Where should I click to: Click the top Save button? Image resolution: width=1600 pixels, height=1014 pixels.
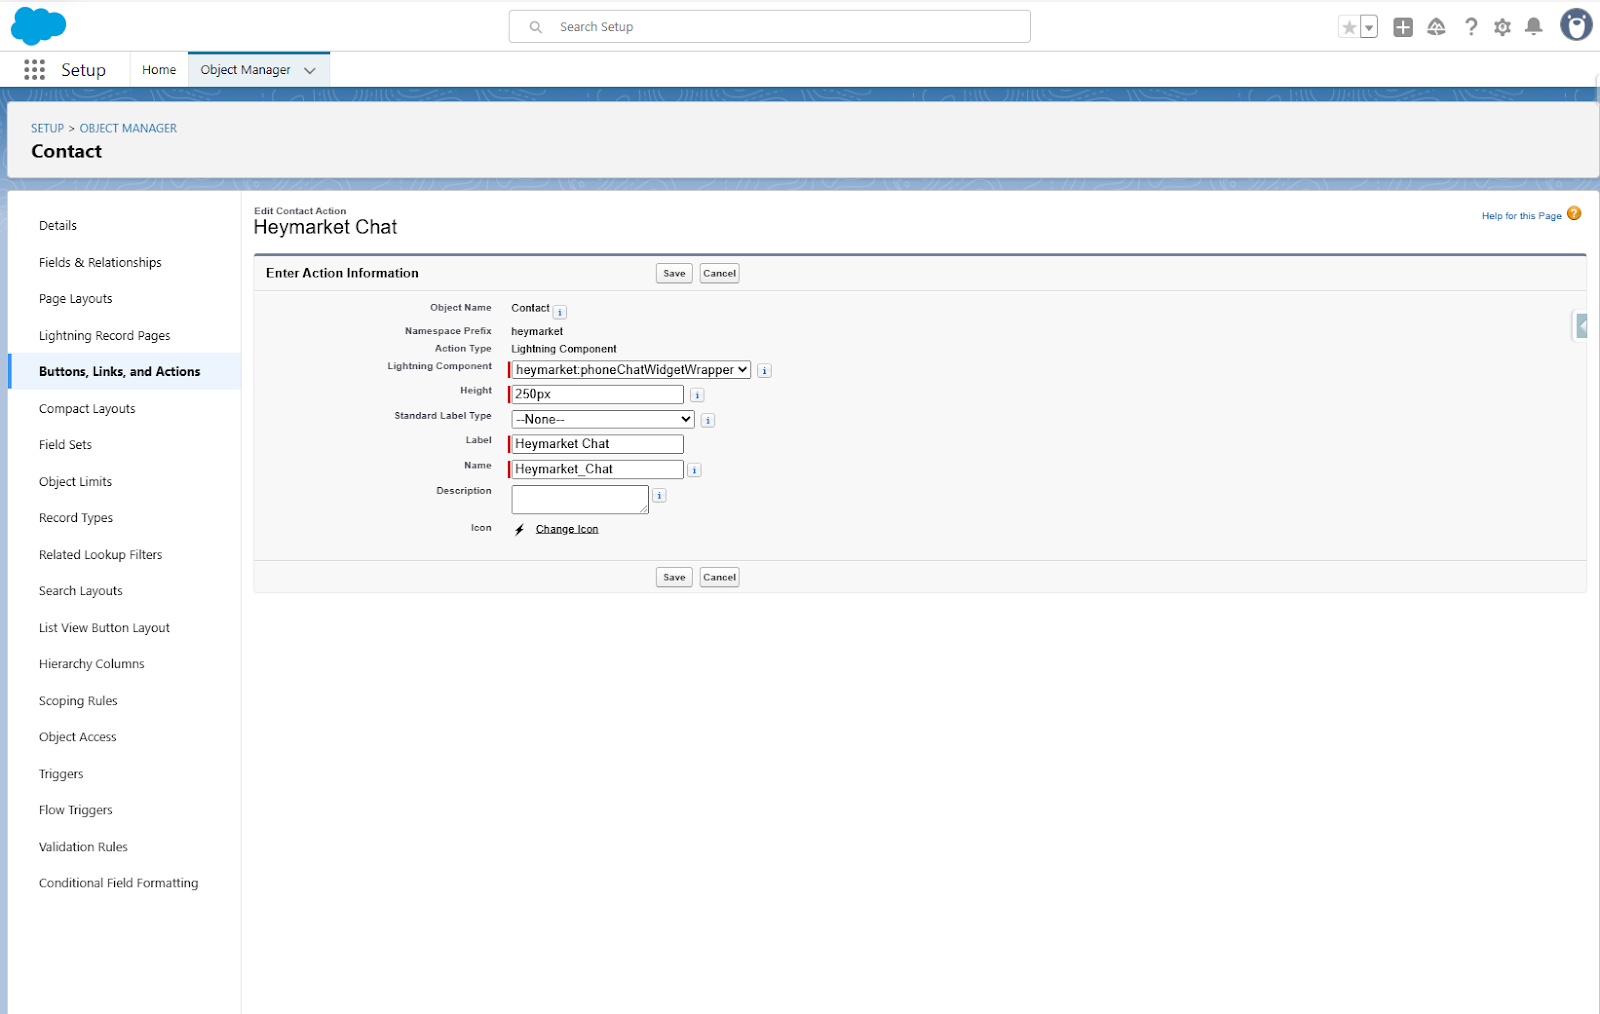tap(674, 274)
